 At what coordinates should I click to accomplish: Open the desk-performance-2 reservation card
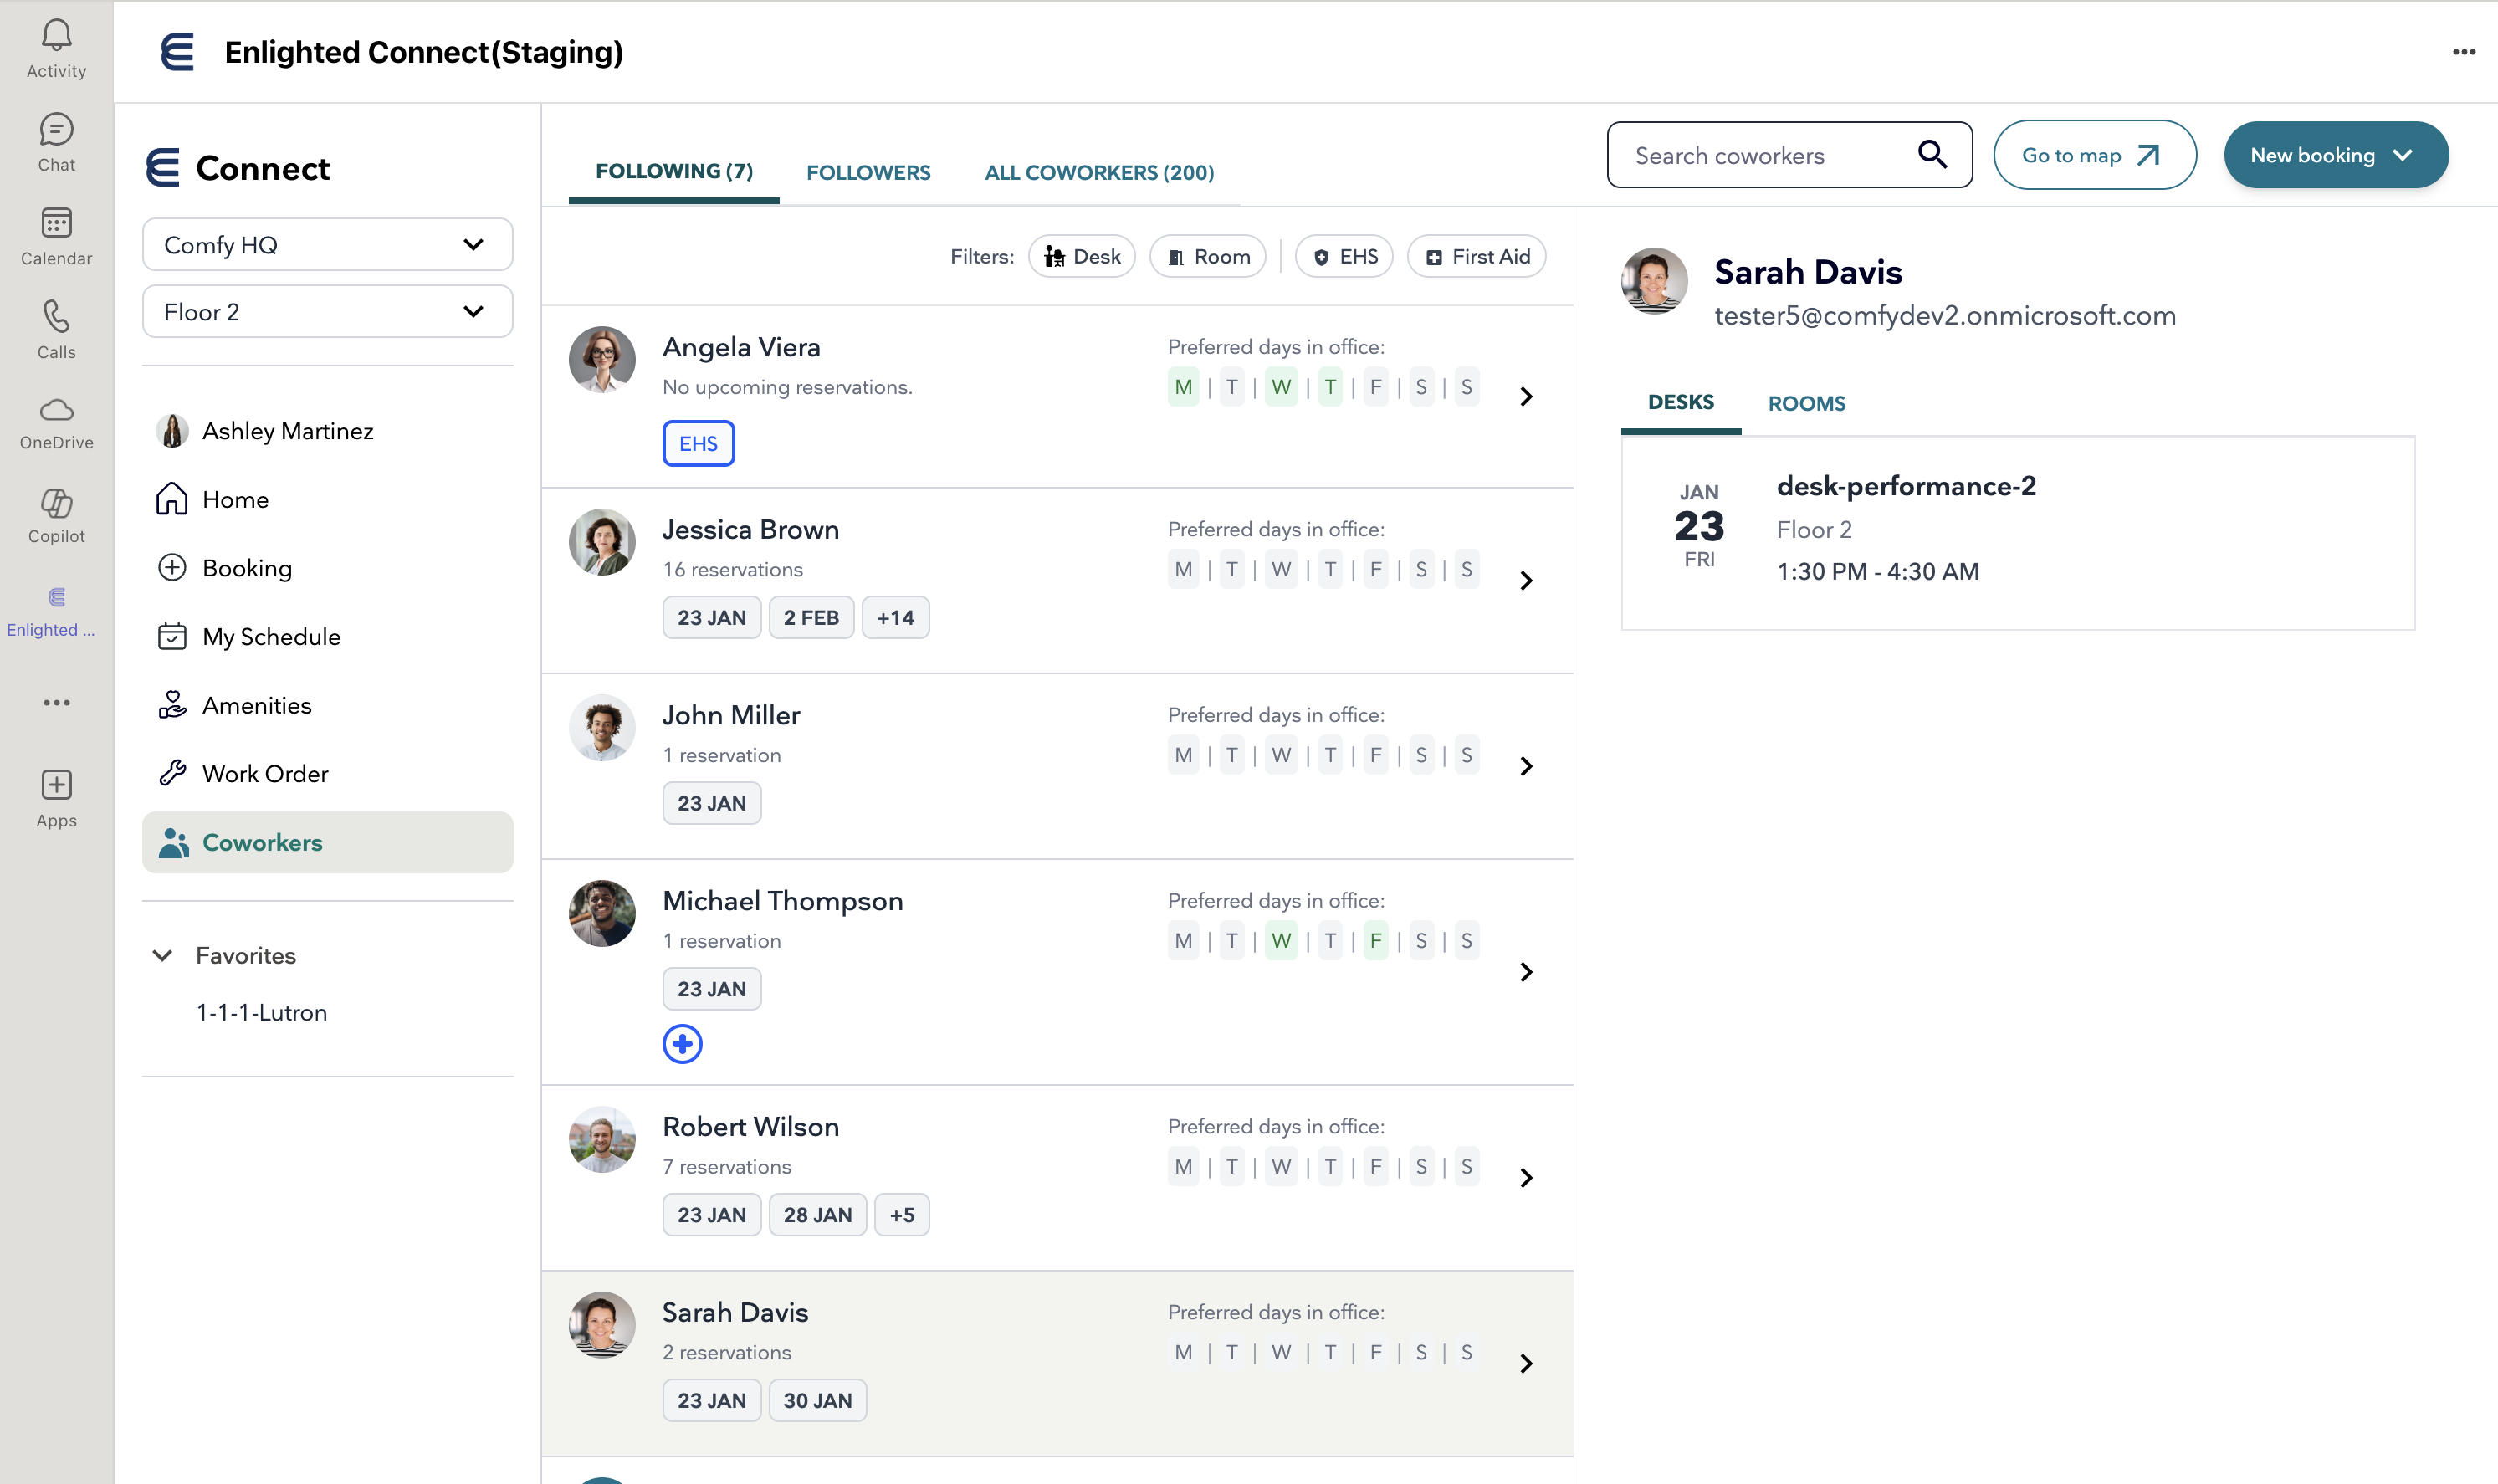(2018, 533)
